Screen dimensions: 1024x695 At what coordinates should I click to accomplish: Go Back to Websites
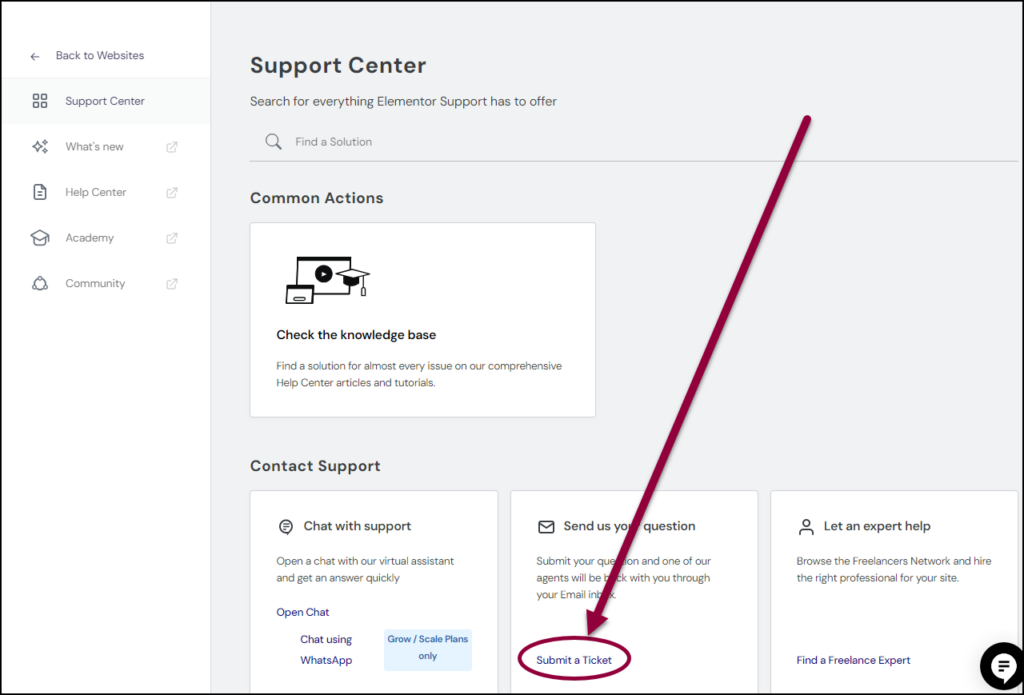99,56
